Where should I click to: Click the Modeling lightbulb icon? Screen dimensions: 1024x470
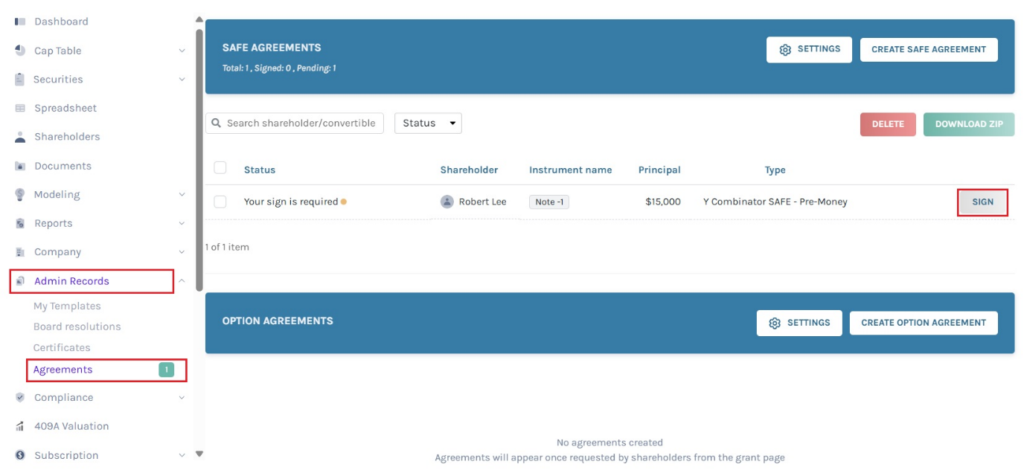20,195
